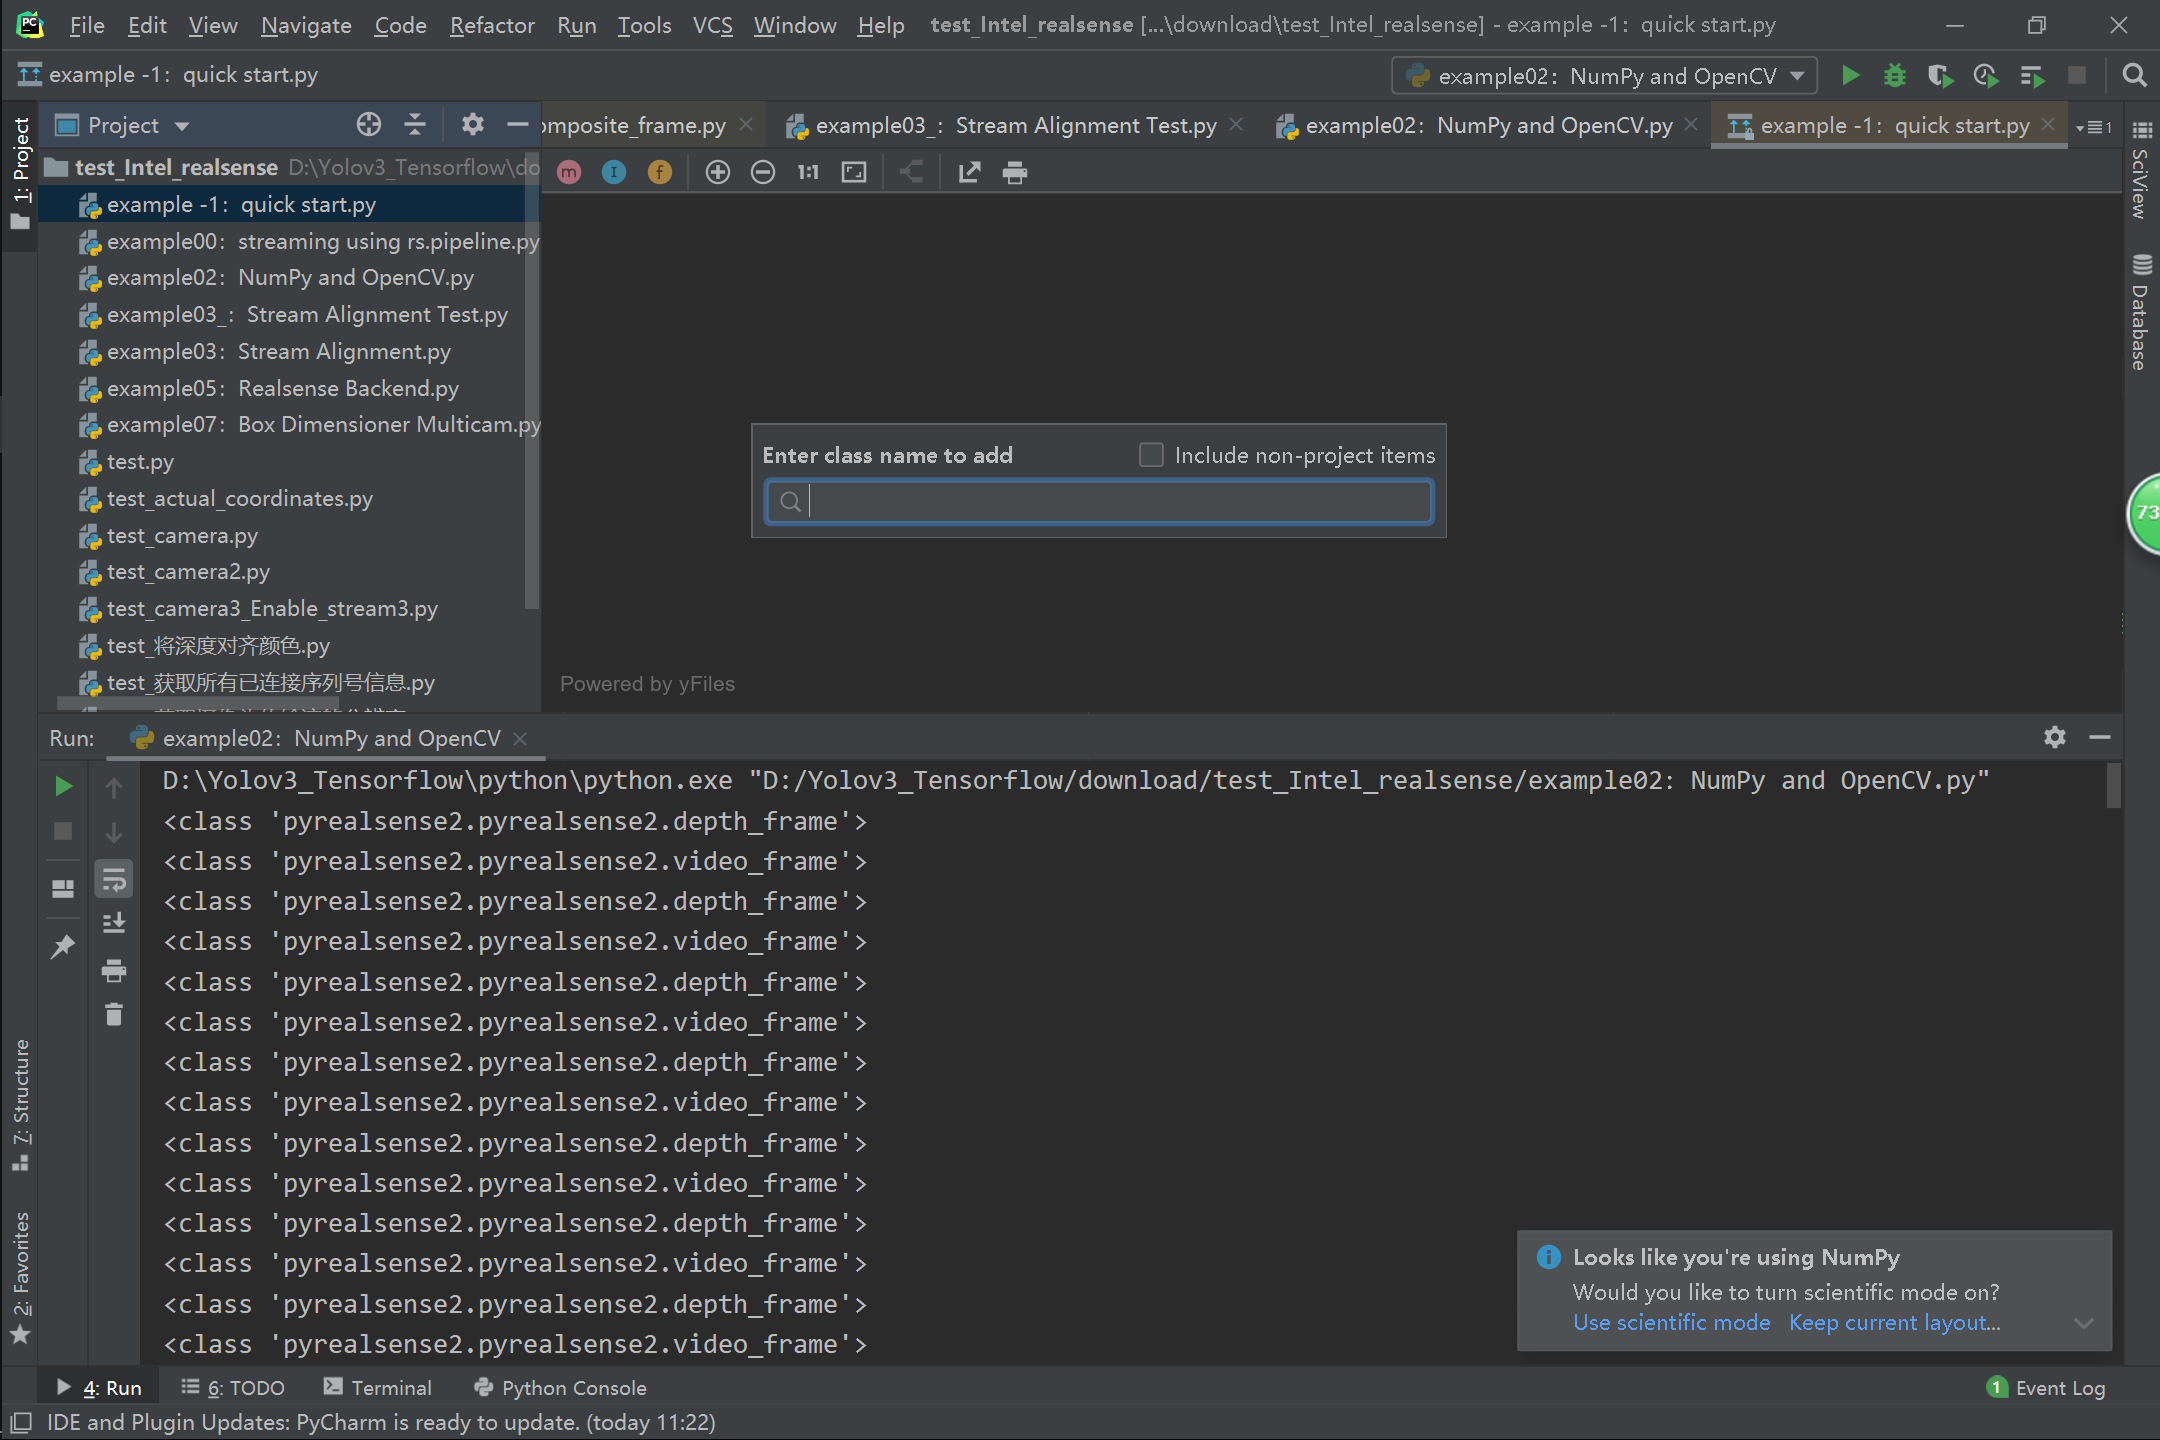Clear the run console with the trash icon
The image size is (2160, 1440).
113,1014
